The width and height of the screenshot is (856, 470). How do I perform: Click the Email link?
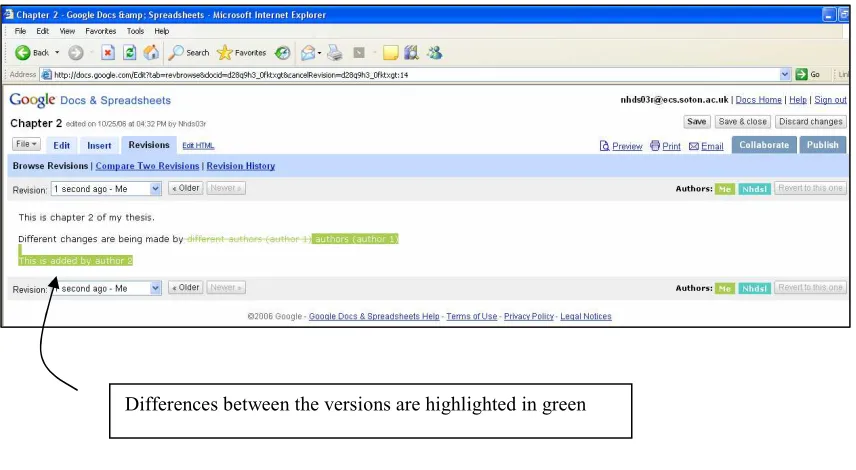712,146
